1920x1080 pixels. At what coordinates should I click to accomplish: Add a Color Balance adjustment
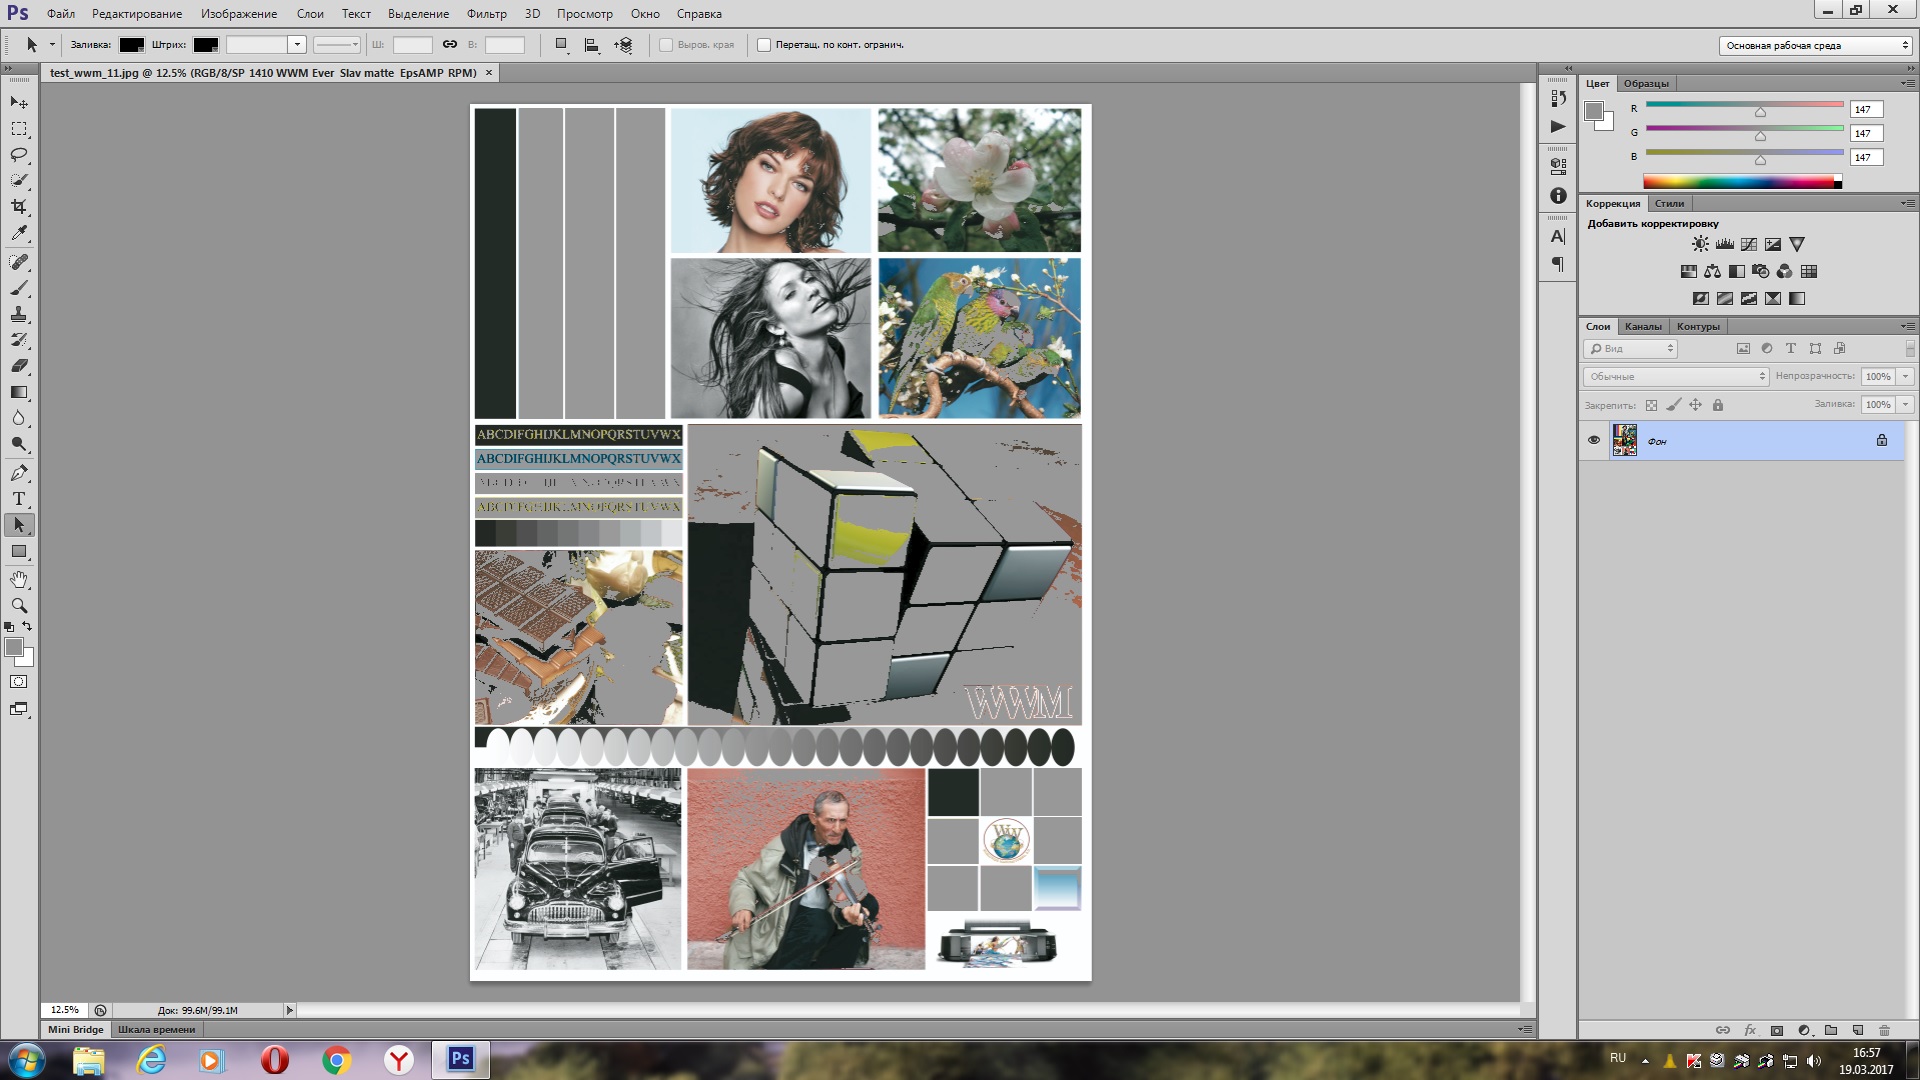[1713, 271]
